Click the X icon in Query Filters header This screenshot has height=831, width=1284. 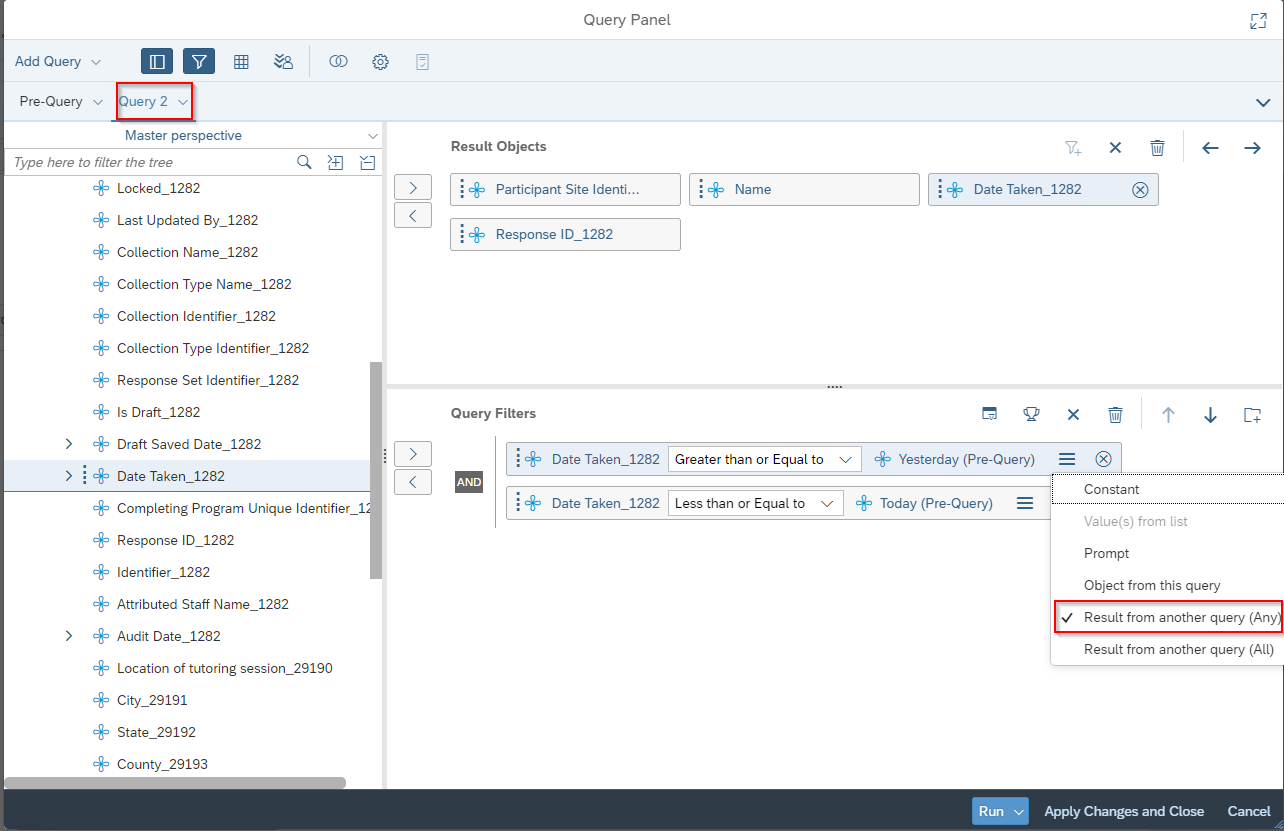tap(1073, 414)
